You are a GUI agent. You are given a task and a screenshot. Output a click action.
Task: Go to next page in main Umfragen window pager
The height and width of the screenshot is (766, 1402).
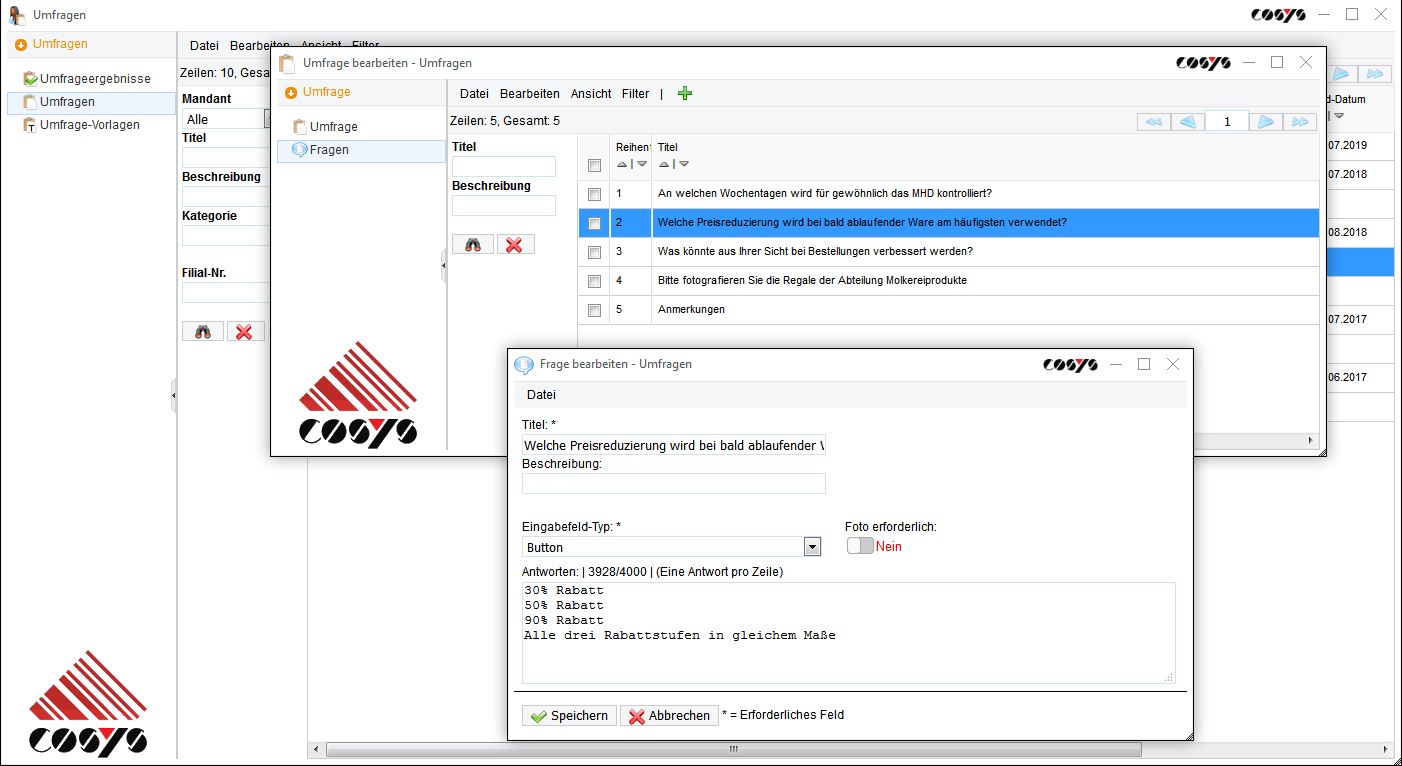point(1341,74)
